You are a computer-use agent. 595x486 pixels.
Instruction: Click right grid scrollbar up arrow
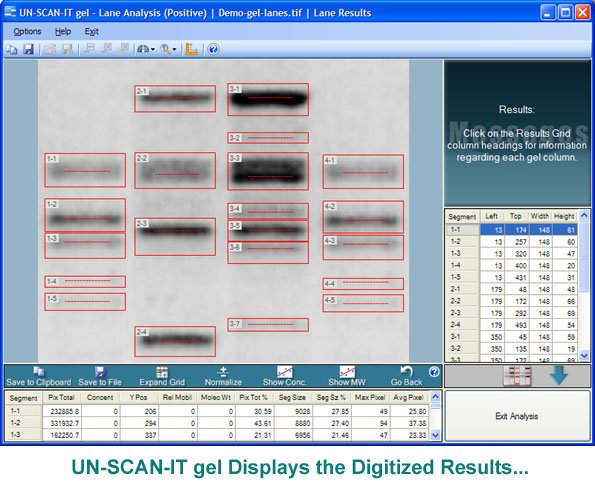point(584,215)
